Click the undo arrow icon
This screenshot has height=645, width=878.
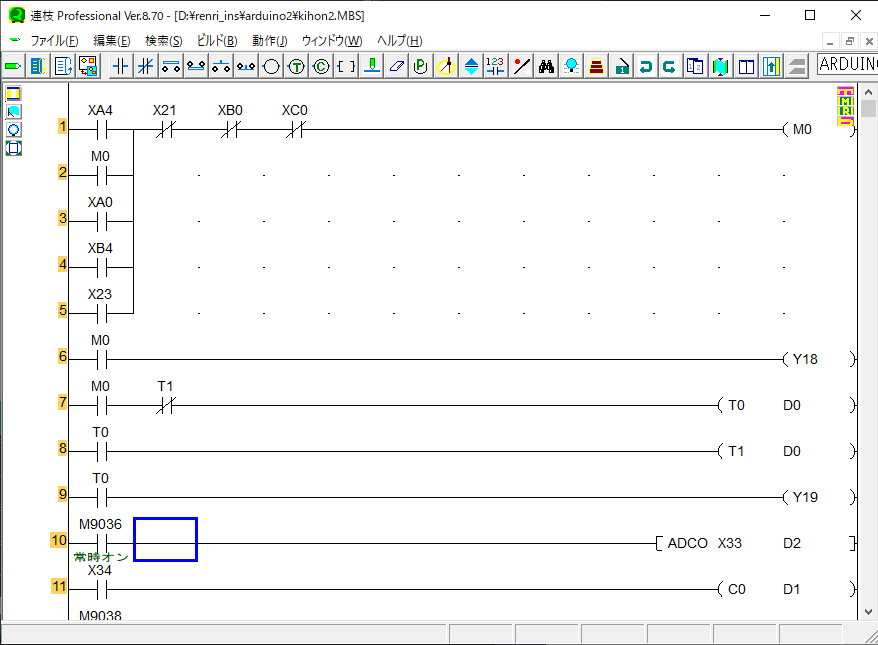(646, 66)
